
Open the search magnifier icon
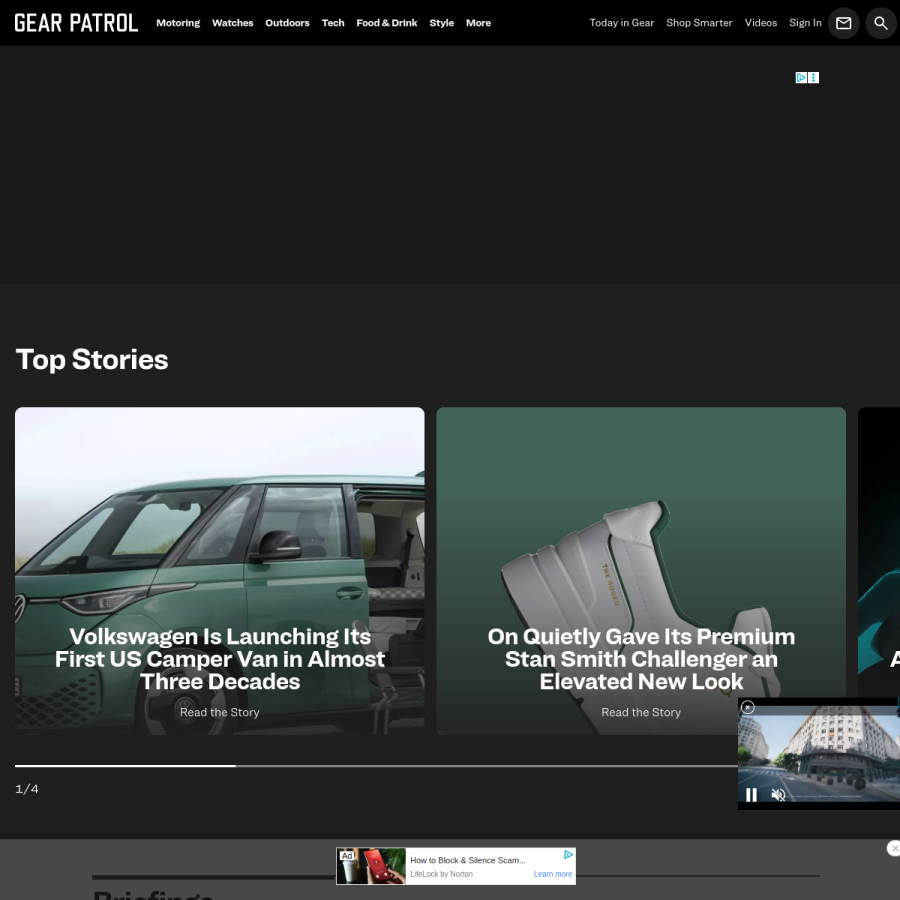880,23
